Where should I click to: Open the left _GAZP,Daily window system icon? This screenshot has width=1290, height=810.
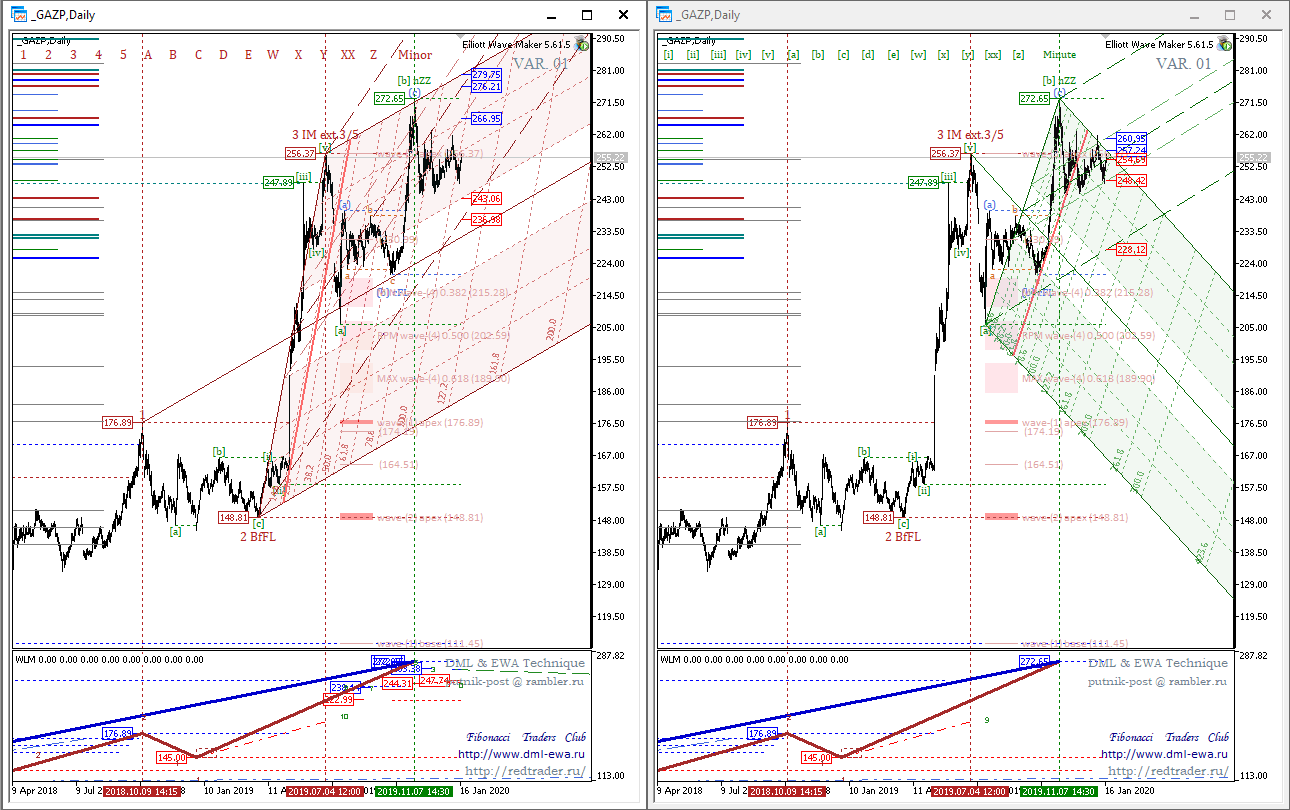(x=18, y=14)
